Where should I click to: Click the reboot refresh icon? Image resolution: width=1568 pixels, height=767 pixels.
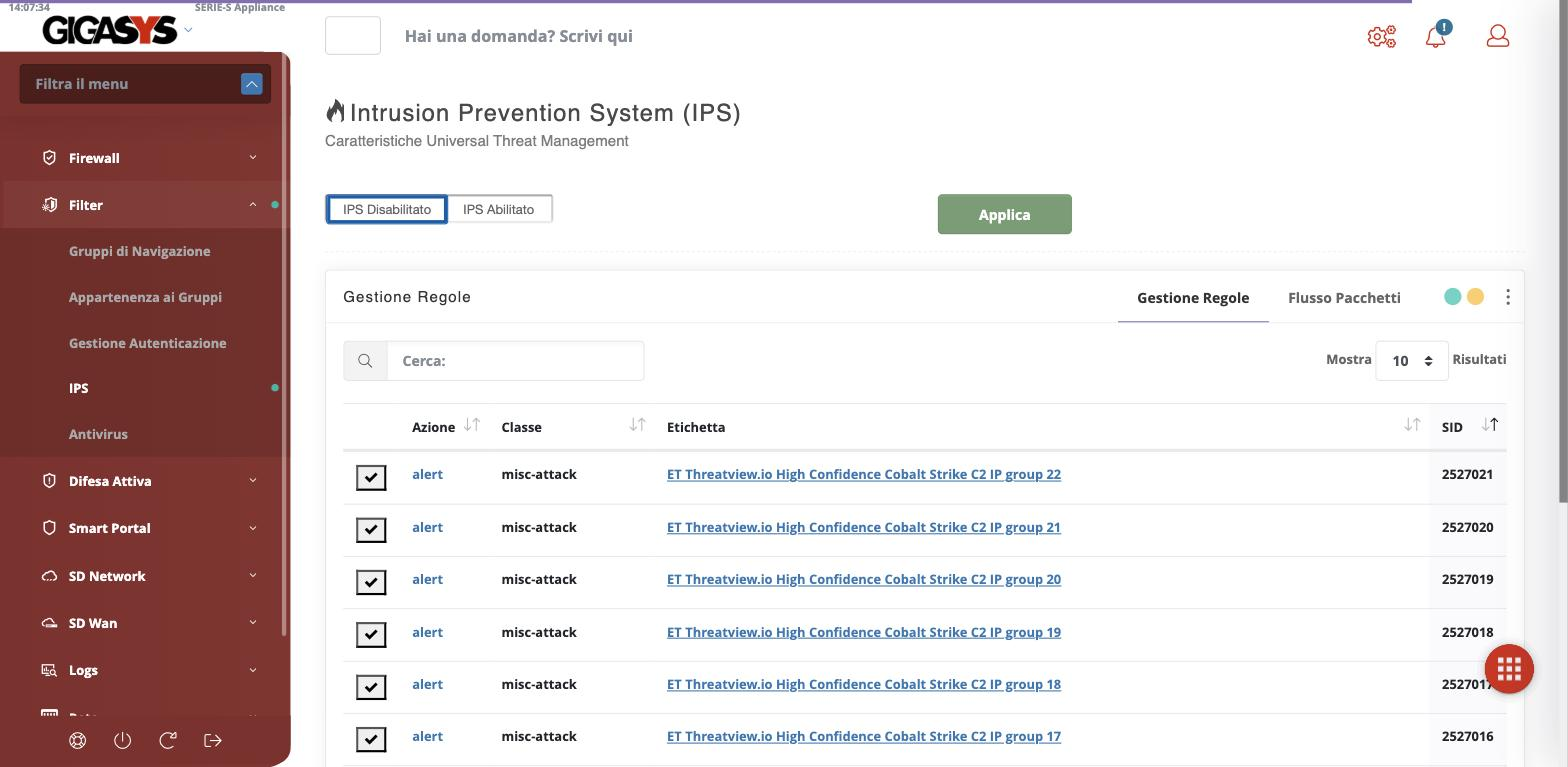pyautogui.click(x=168, y=741)
